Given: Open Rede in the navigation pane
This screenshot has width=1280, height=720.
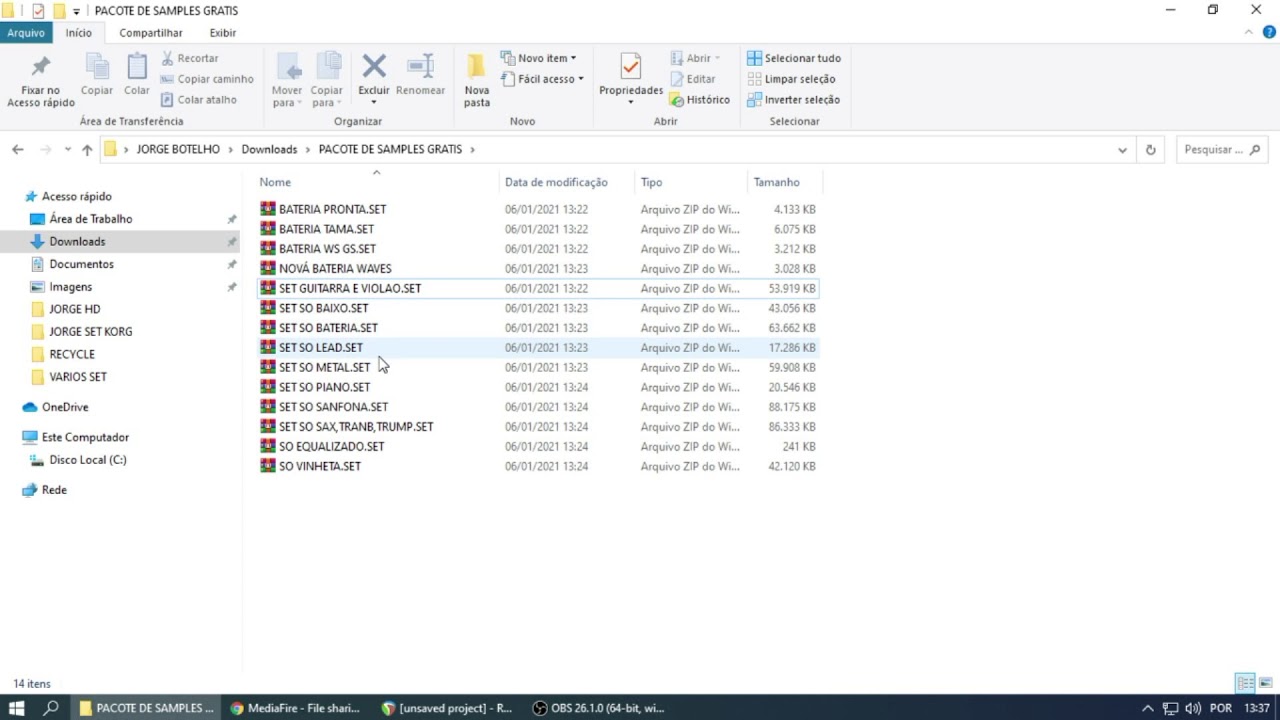Looking at the screenshot, I should click(54, 490).
